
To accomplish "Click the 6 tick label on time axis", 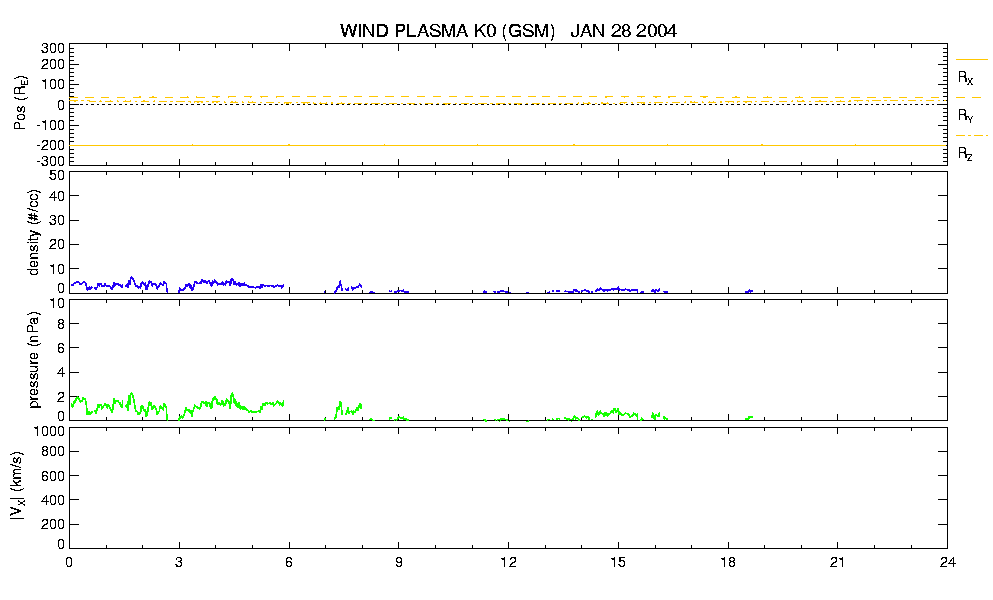I will tap(289, 562).
